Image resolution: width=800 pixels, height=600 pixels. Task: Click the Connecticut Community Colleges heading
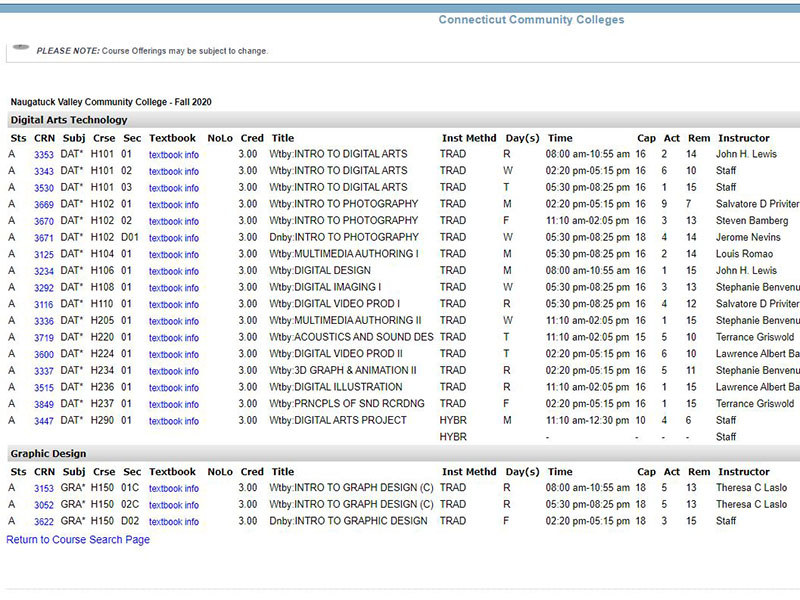pos(531,19)
